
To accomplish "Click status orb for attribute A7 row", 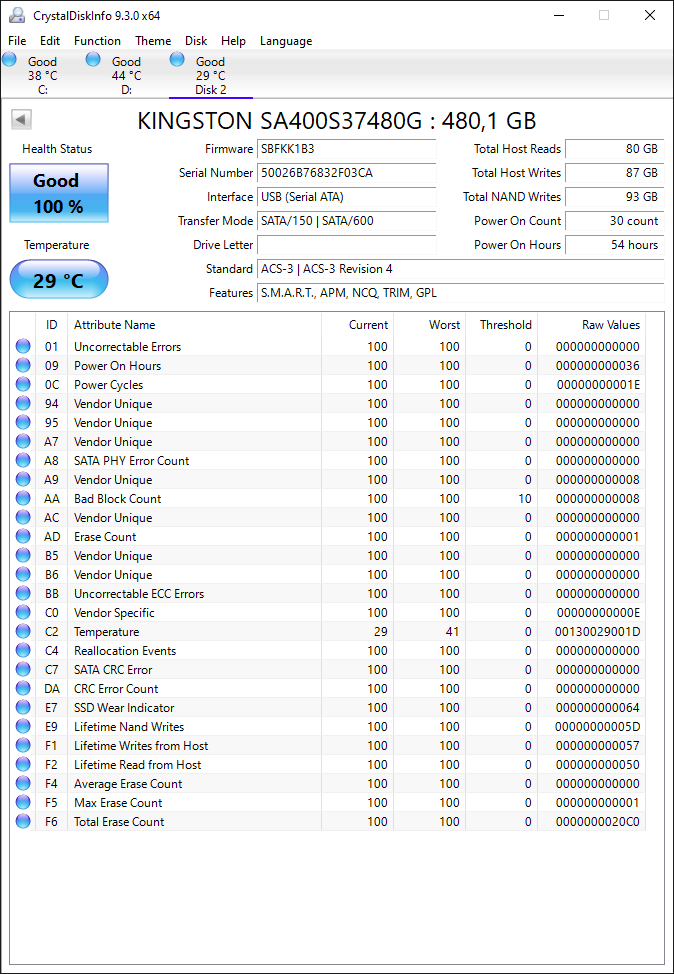I will click(x=23, y=441).
